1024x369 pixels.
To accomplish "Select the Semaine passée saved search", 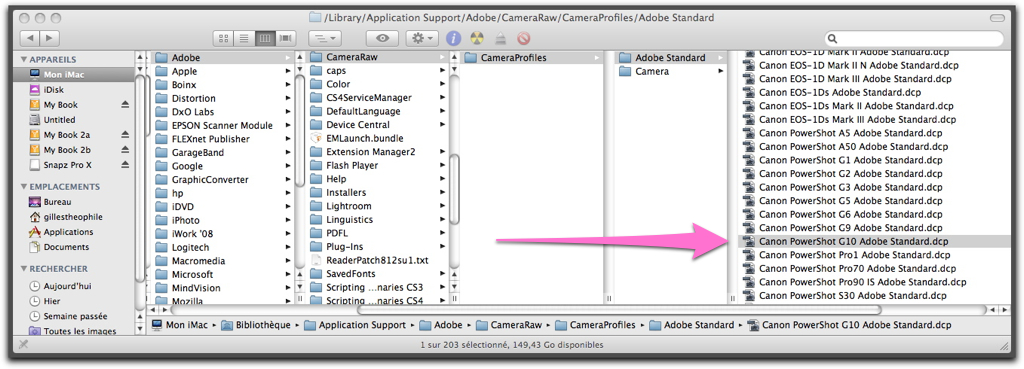I will 76,316.
